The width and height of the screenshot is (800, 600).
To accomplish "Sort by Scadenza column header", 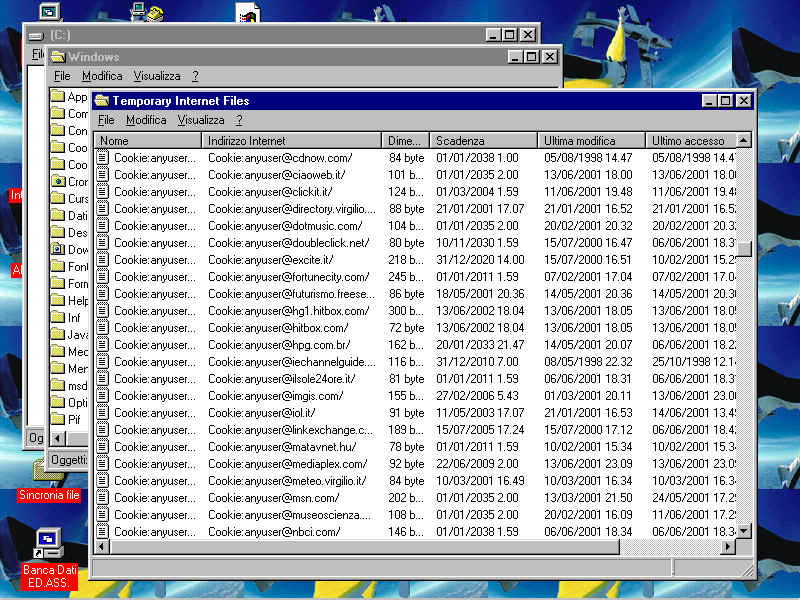I will pyautogui.click(x=484, y=140).
